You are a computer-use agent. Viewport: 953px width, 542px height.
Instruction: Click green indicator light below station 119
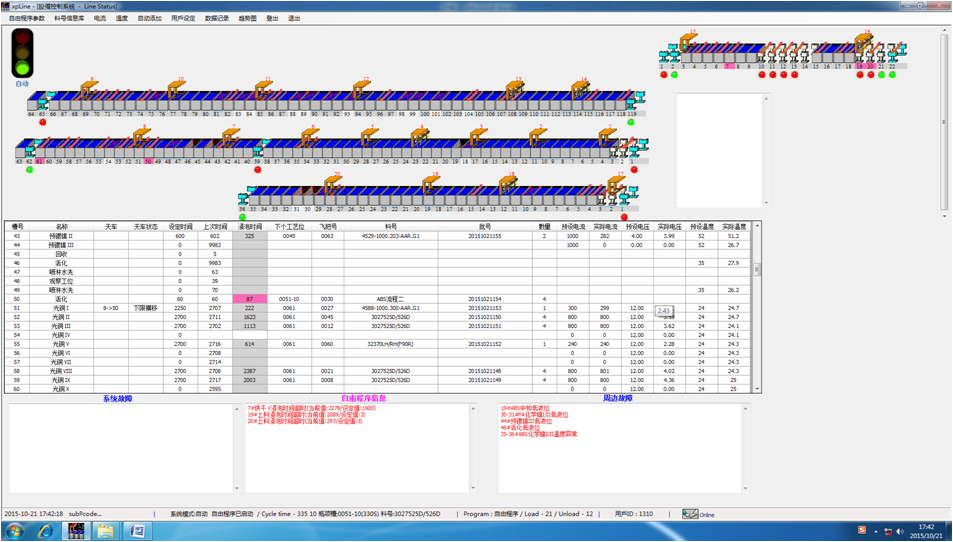(x=631, y=123)
